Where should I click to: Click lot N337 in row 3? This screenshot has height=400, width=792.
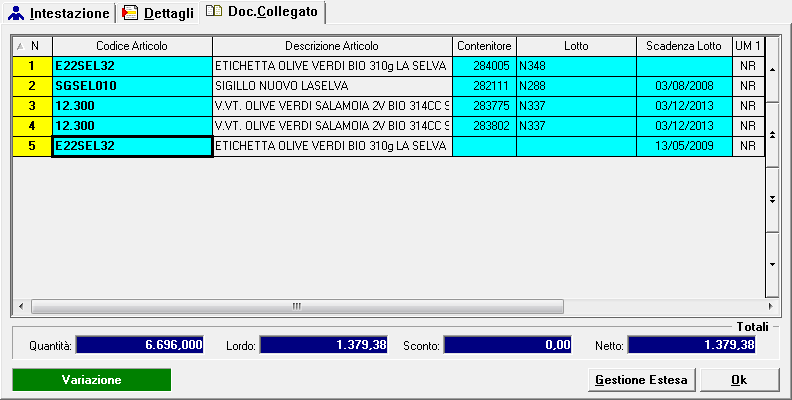pyautogui.click(x=576, y=106)
